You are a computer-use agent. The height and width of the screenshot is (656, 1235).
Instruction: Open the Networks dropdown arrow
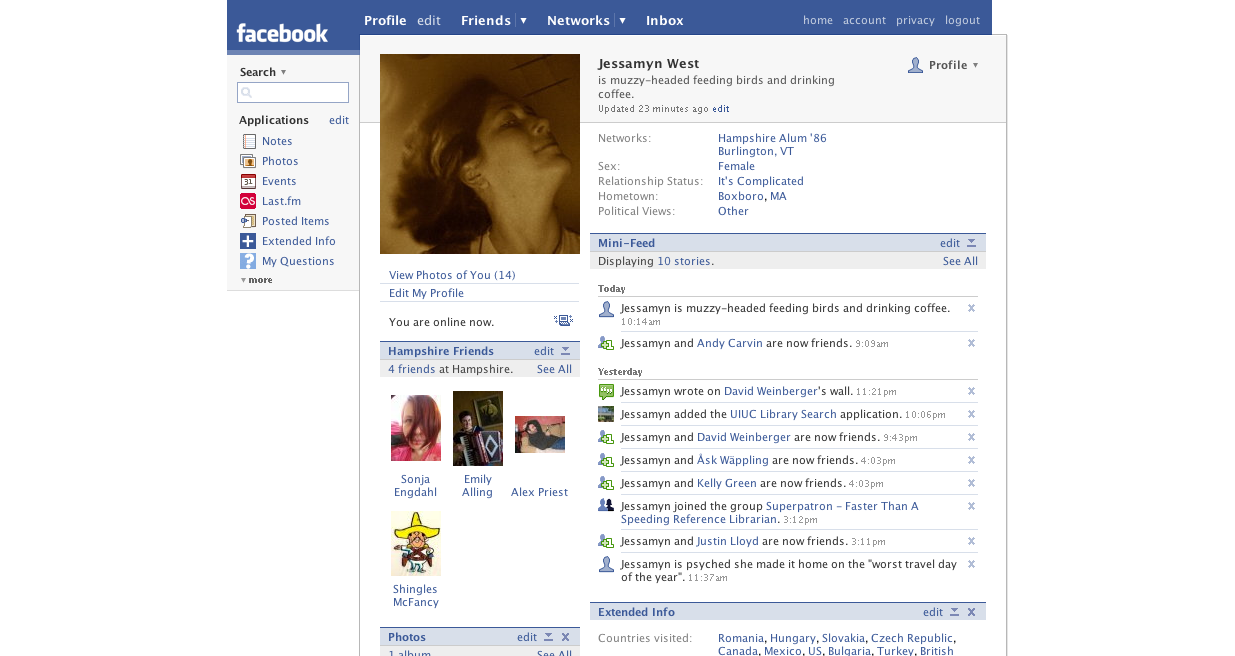[x=622, y=20]
